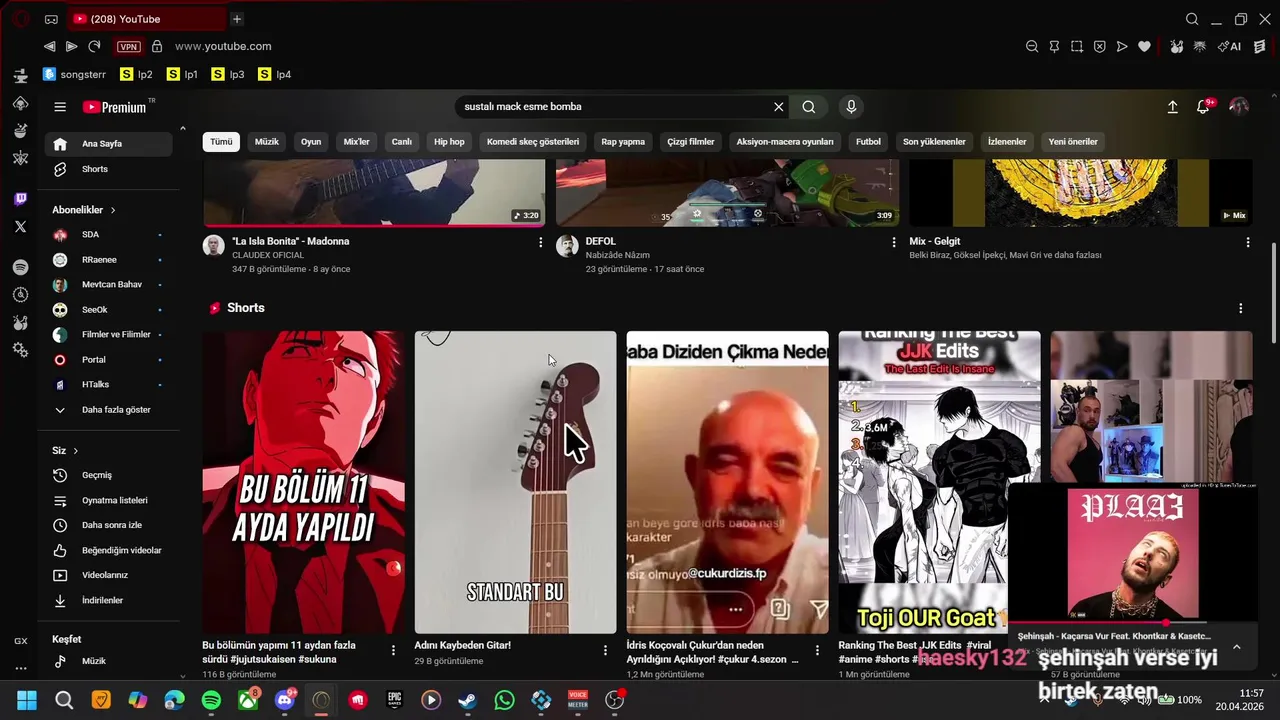Click the browser zoom-out magnifier icon
1280x720 pixels.
[1032, 46]
